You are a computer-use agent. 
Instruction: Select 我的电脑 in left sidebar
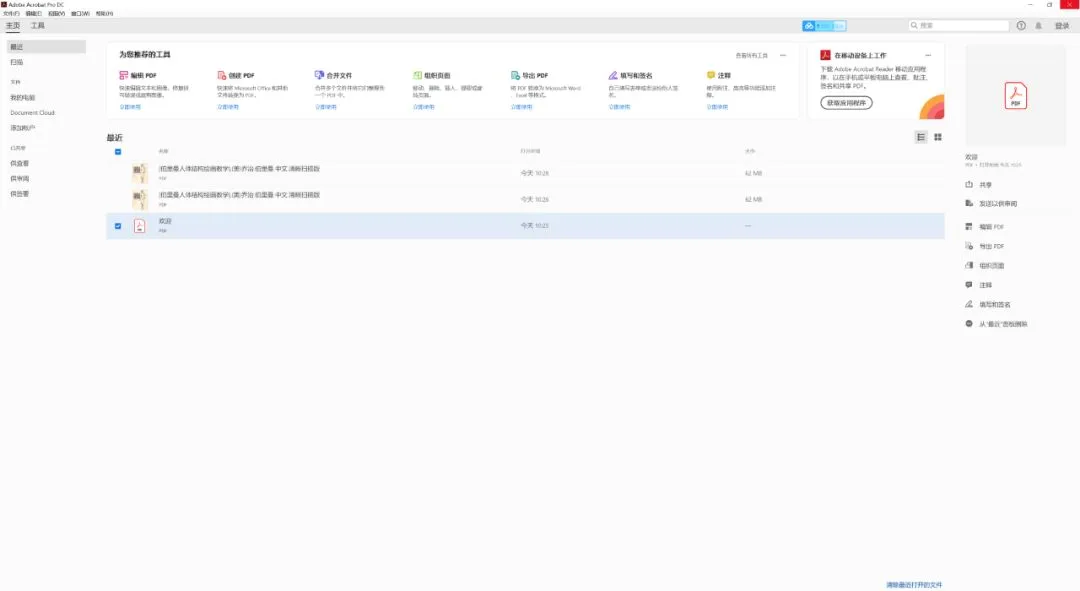click(23, 98)
